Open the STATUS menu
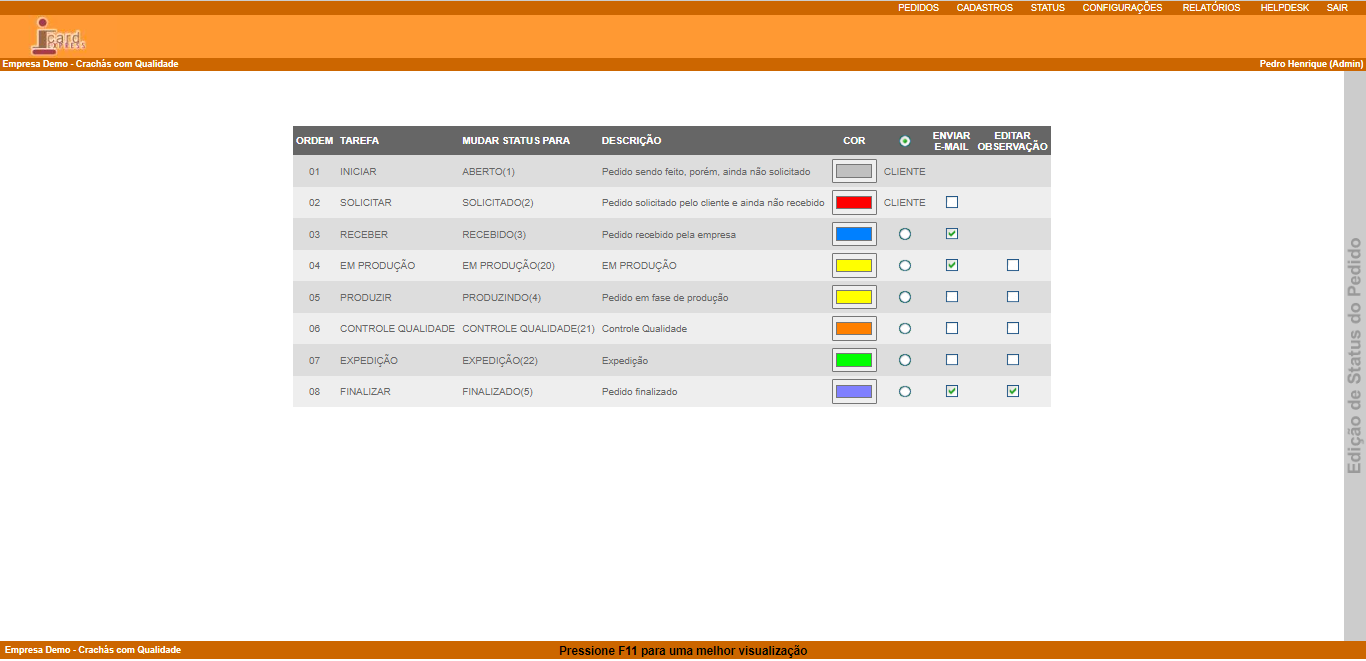1366x661 pixels. [x=1047, y=8]
